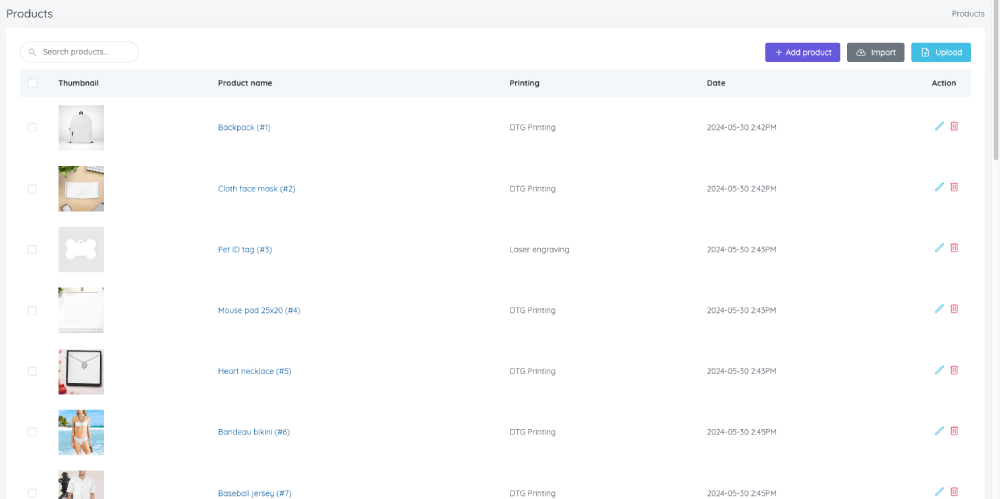Edit the Baseball jersey (#7) product
Image resolution: width=1000 pixels, height=499 pixels.
(939, 492)
